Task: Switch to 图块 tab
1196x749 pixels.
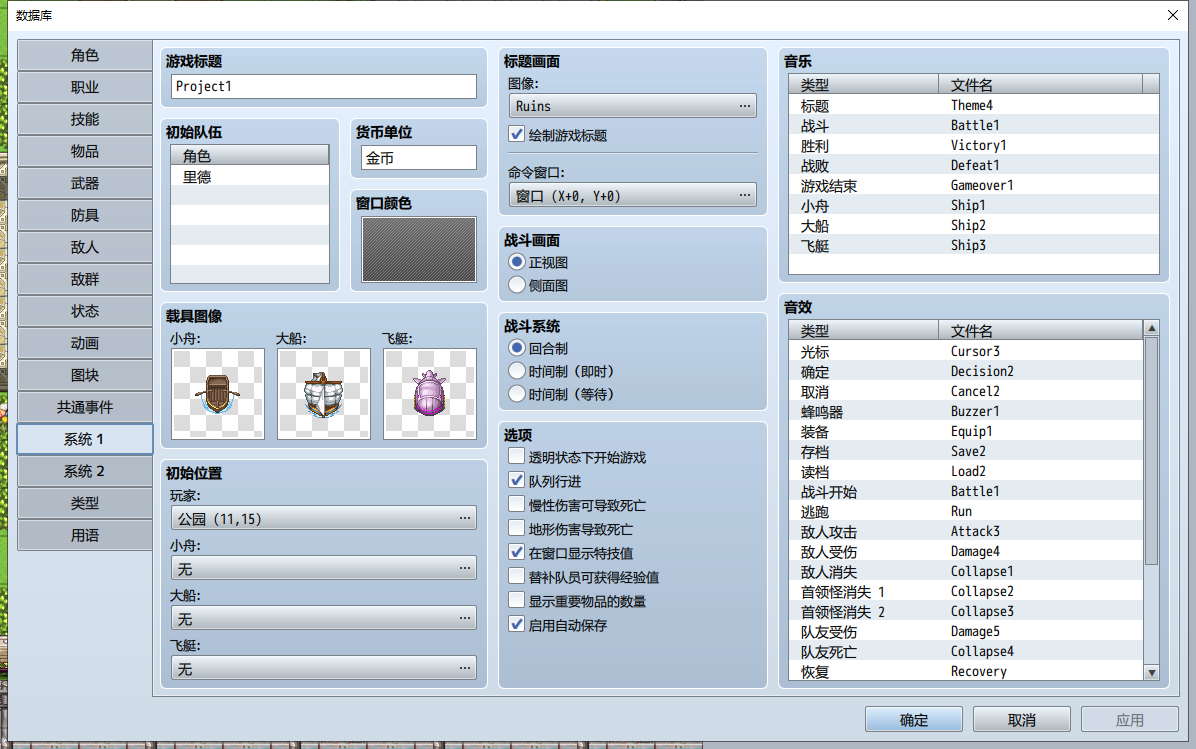Action: (x=85, y=375)
